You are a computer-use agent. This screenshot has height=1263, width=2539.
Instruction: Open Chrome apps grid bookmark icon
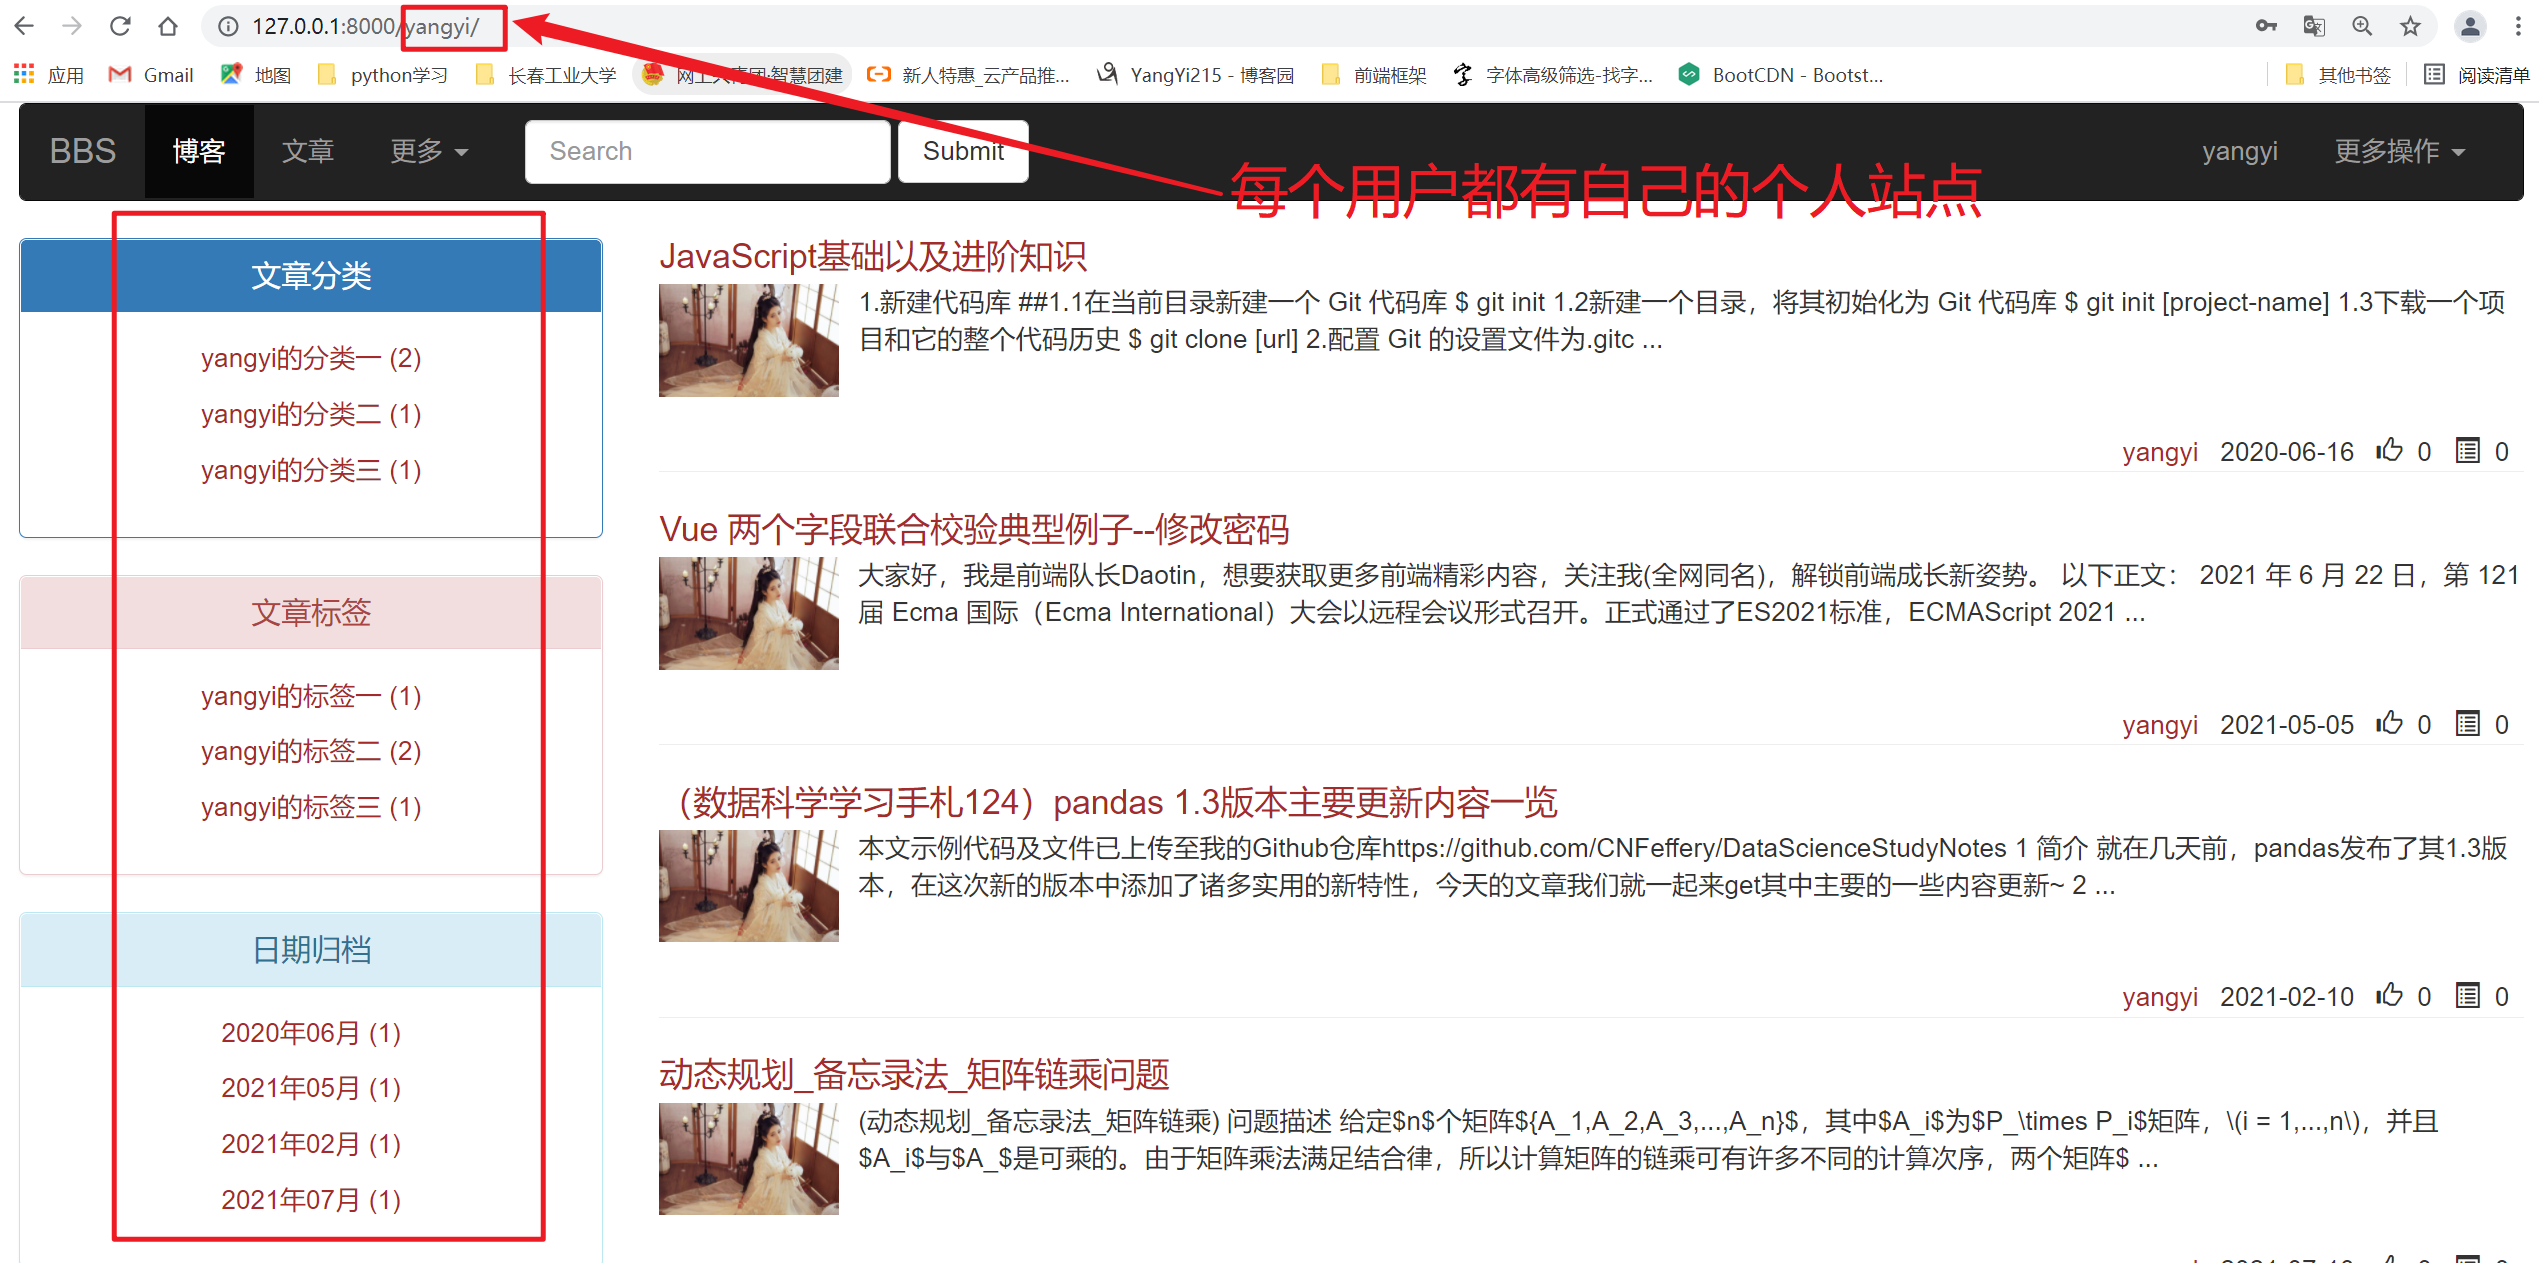[24, 74]
